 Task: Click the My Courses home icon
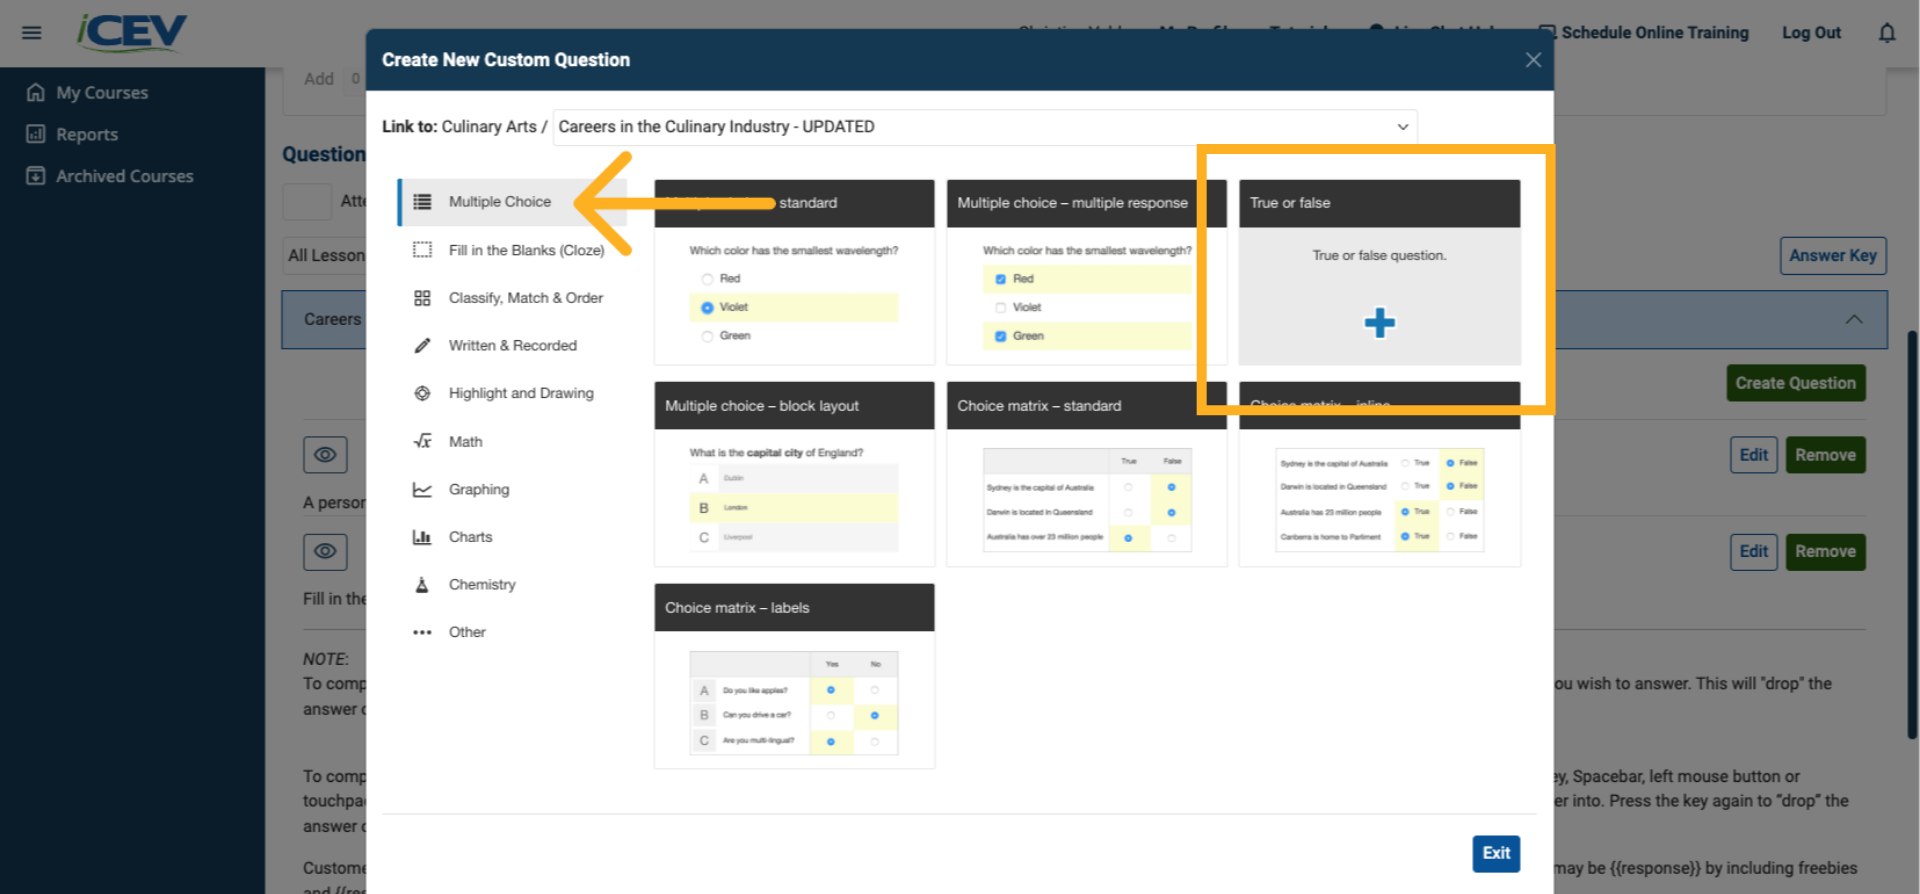tap(36, 92)
